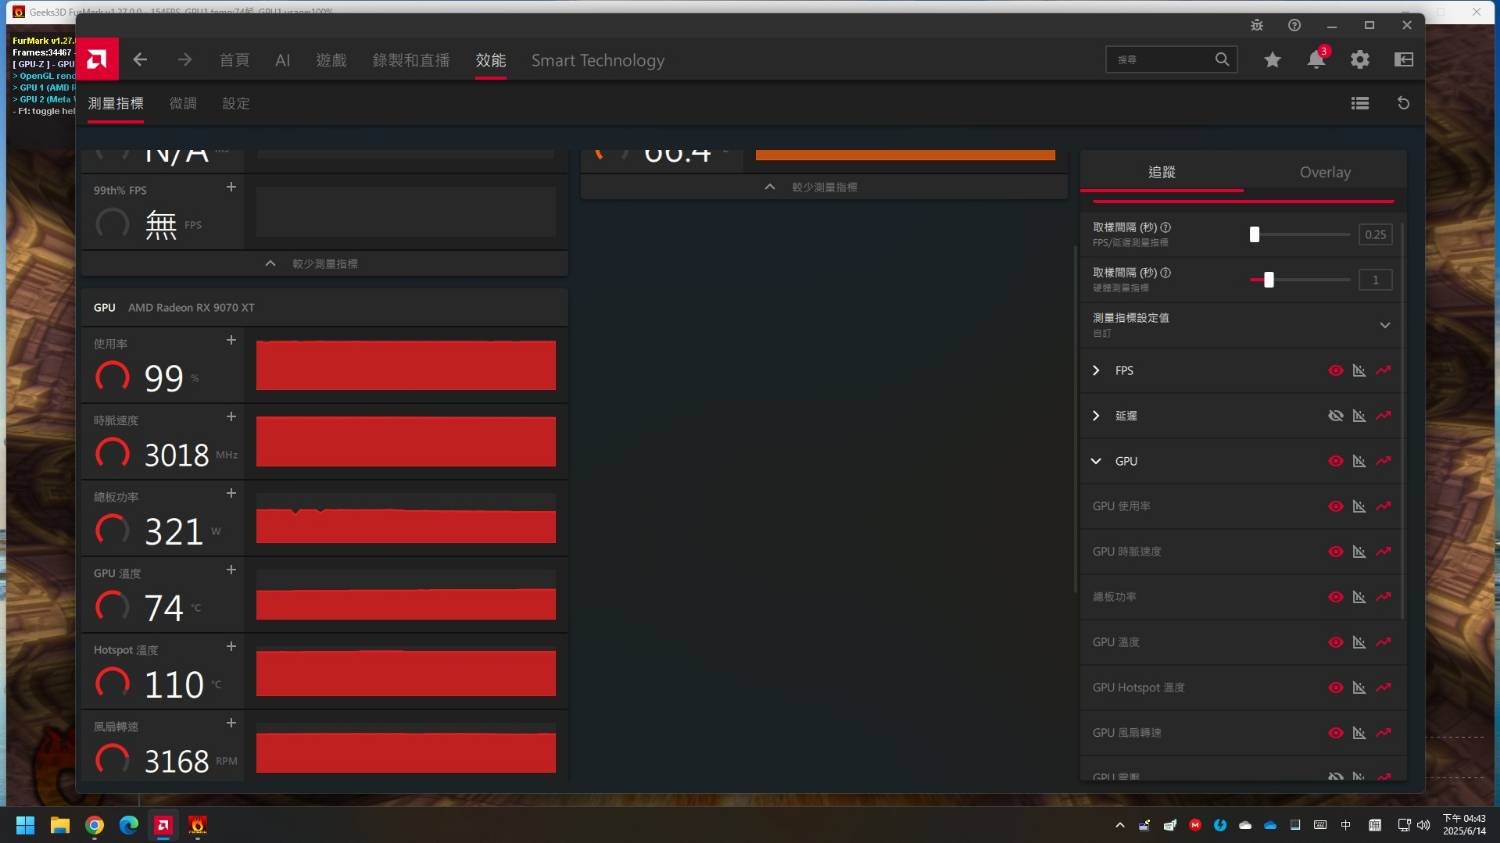Screen dimensions: 1500x843
Task: Switch to list view icon
Action: 1360,103
